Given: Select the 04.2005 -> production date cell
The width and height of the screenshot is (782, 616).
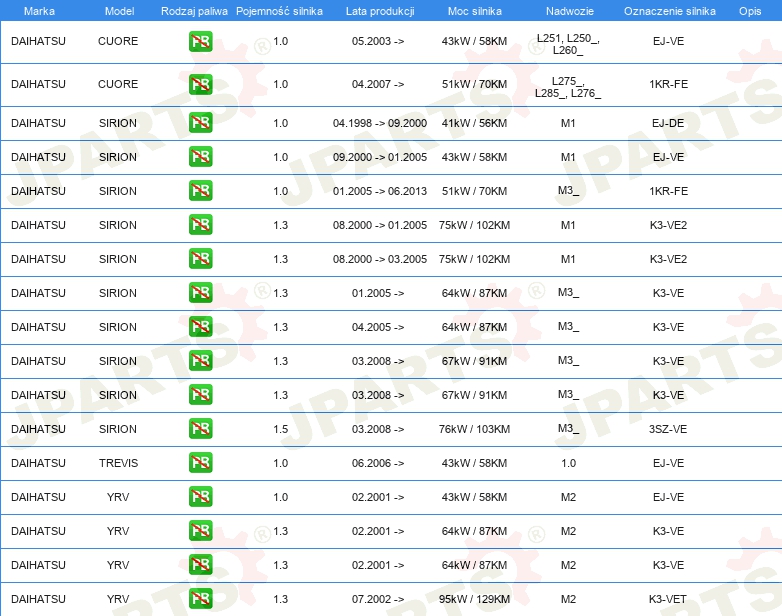Looking at the screenshot, I should tap(378, 327).
